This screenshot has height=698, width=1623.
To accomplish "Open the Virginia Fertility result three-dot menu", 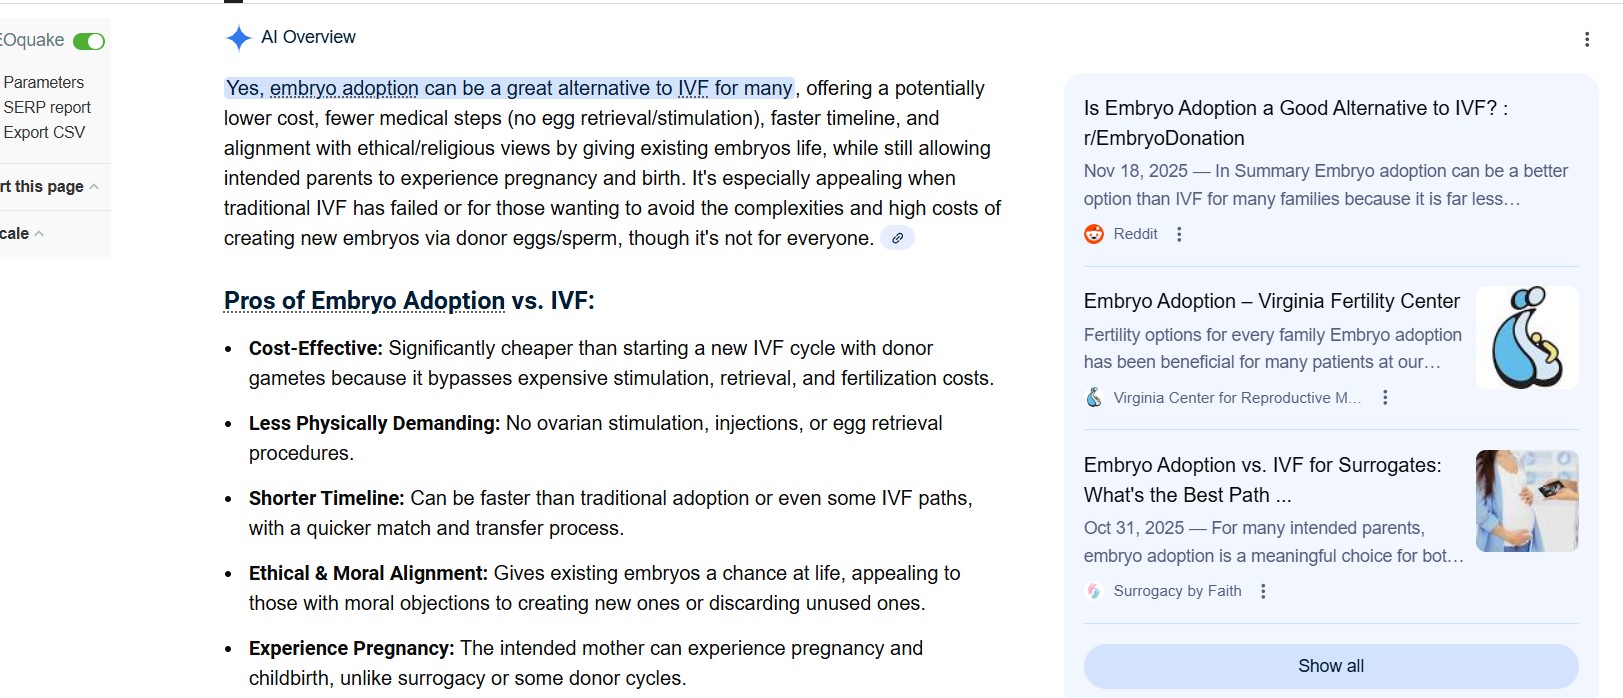I will click(x=1385, y=398).
